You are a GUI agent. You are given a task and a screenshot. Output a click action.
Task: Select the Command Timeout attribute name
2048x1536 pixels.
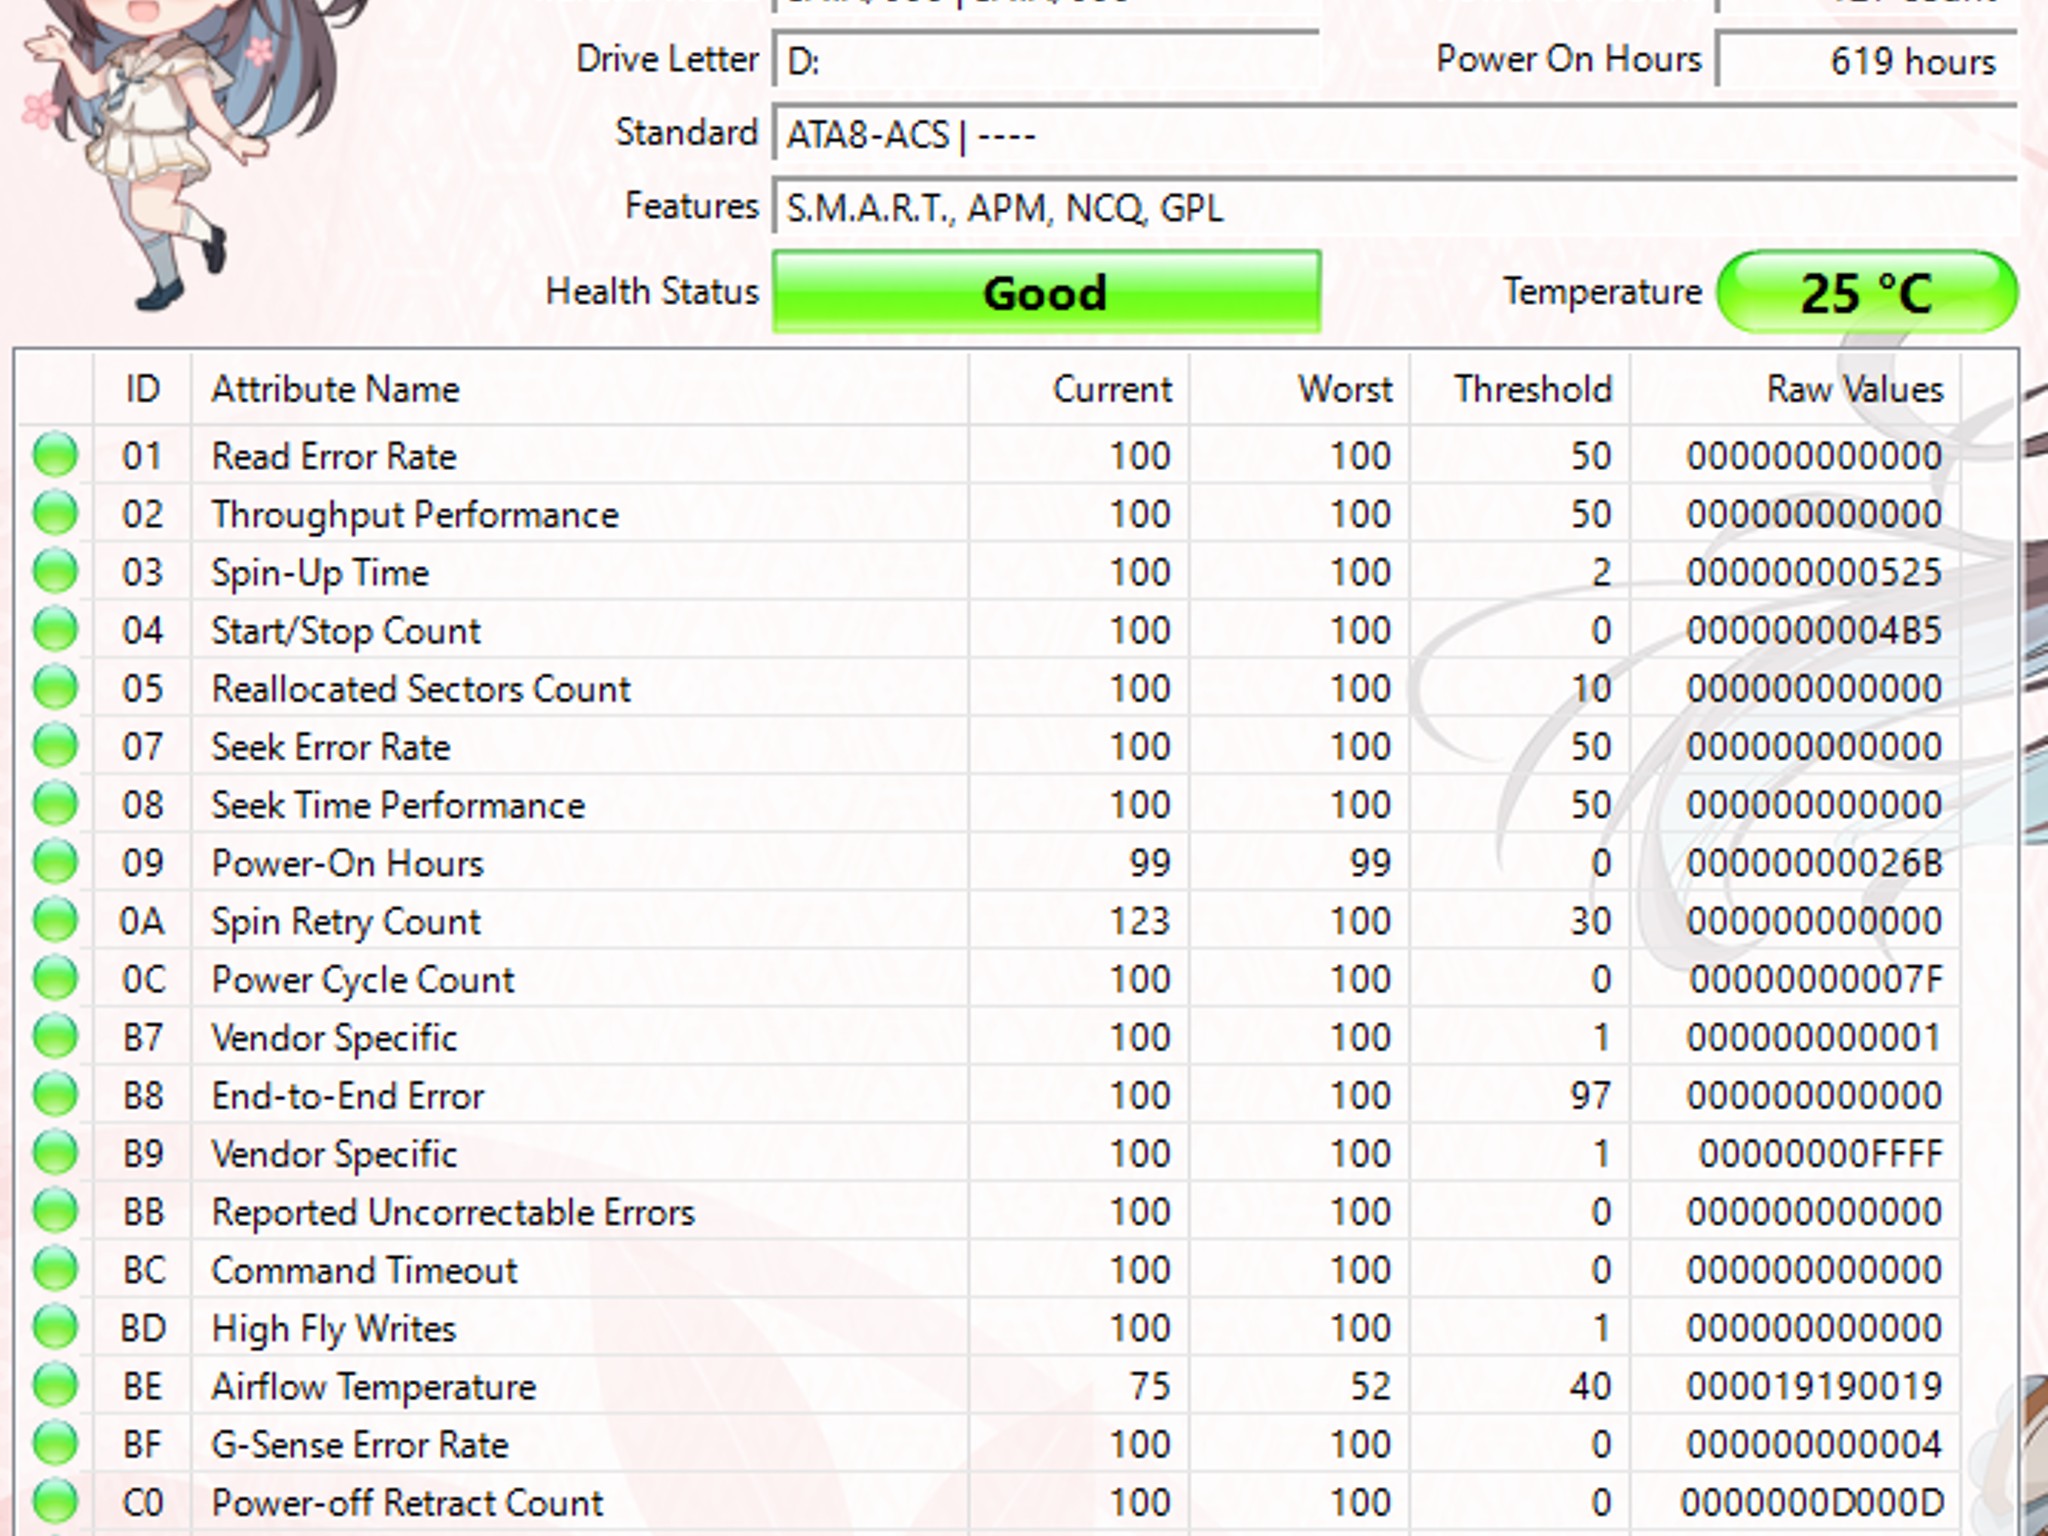coord(364,1270)
